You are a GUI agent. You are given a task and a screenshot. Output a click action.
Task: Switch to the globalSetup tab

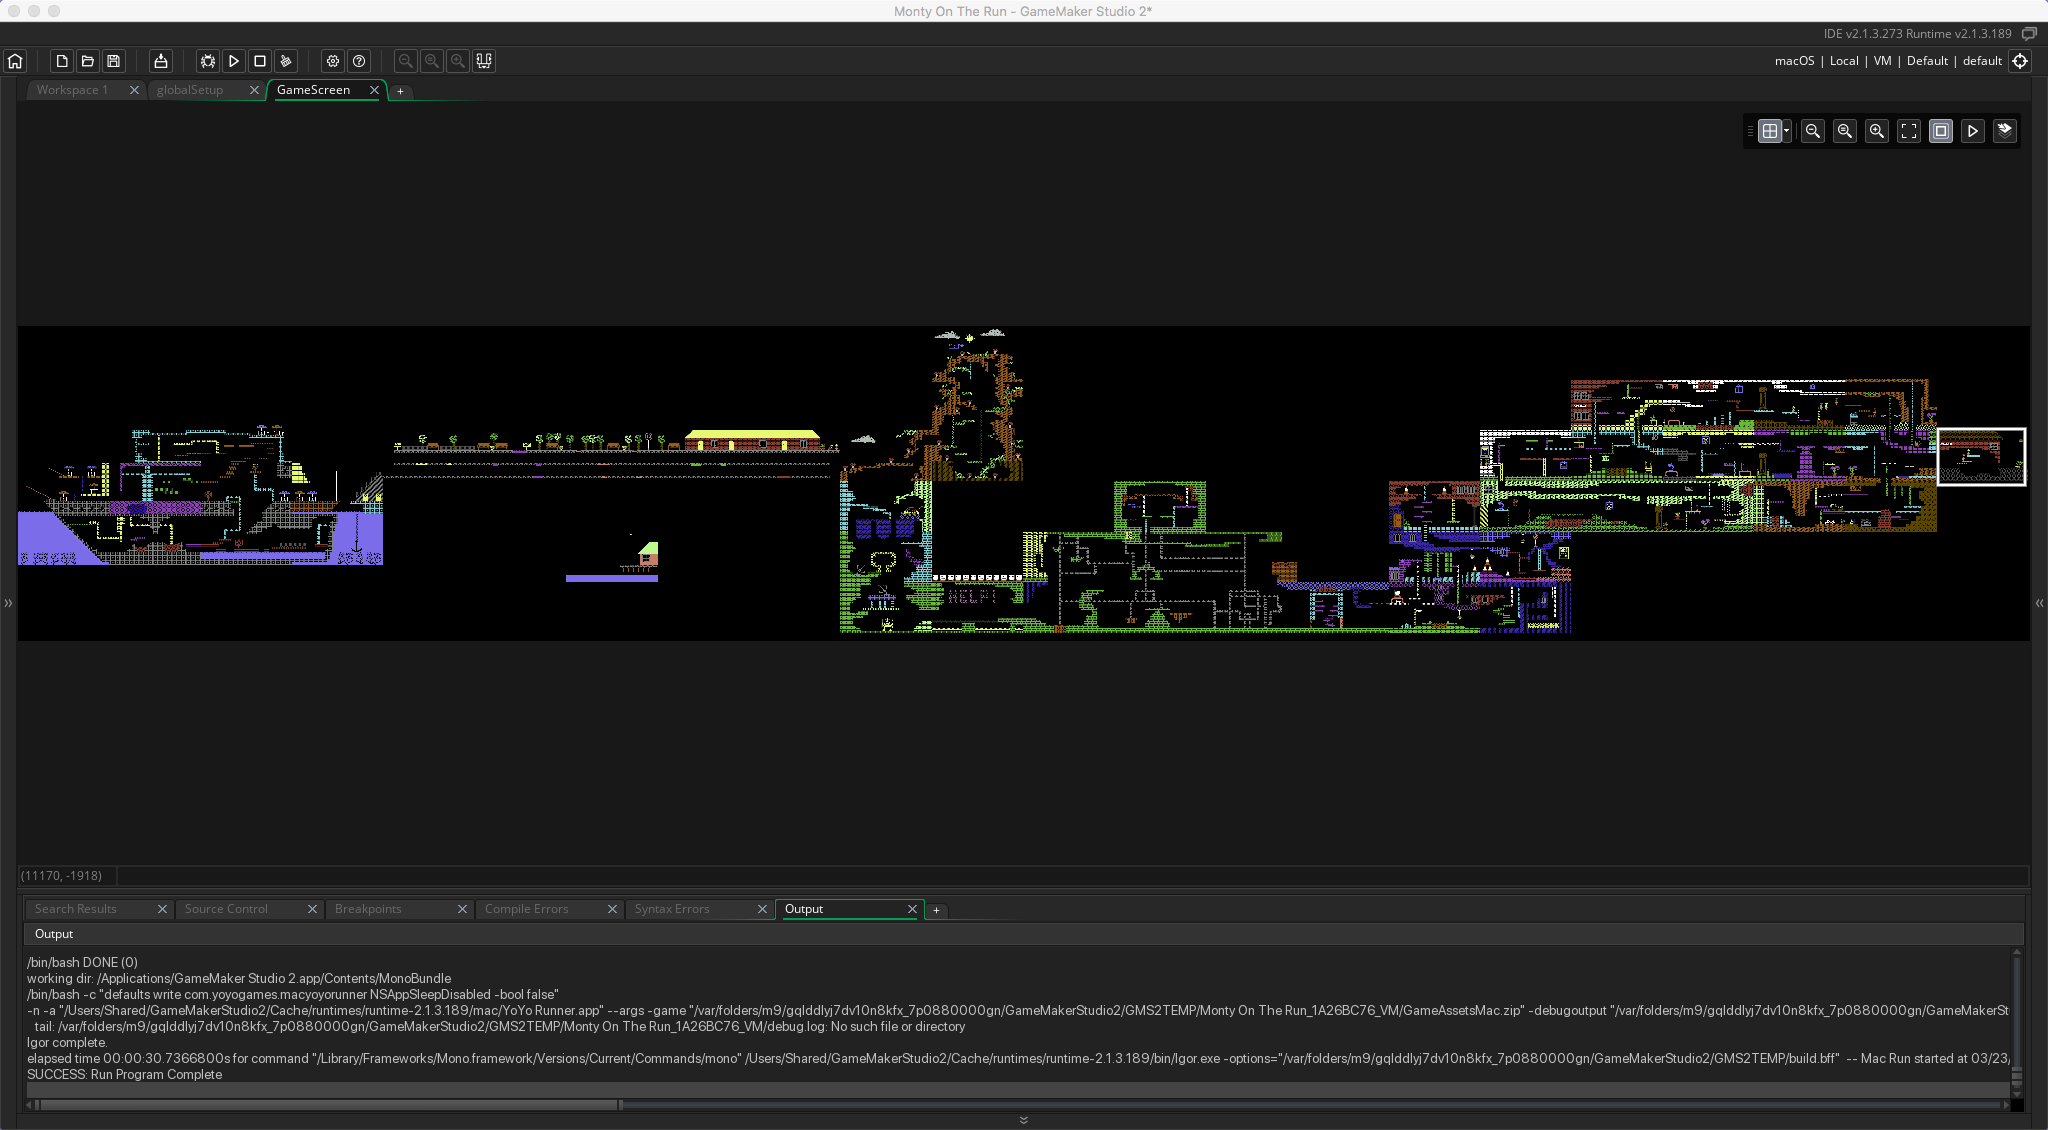point(190,90)
